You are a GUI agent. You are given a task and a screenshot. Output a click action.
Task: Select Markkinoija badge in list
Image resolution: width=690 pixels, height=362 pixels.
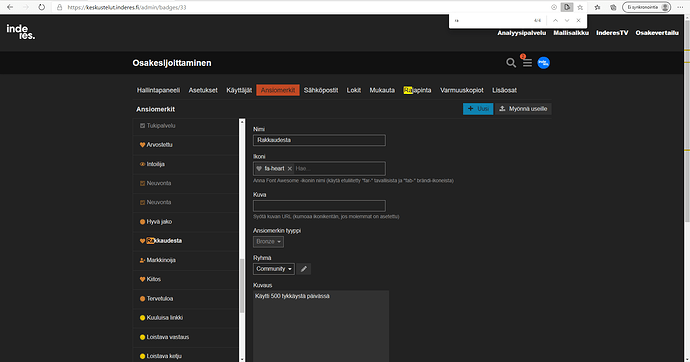click(186, 260)
